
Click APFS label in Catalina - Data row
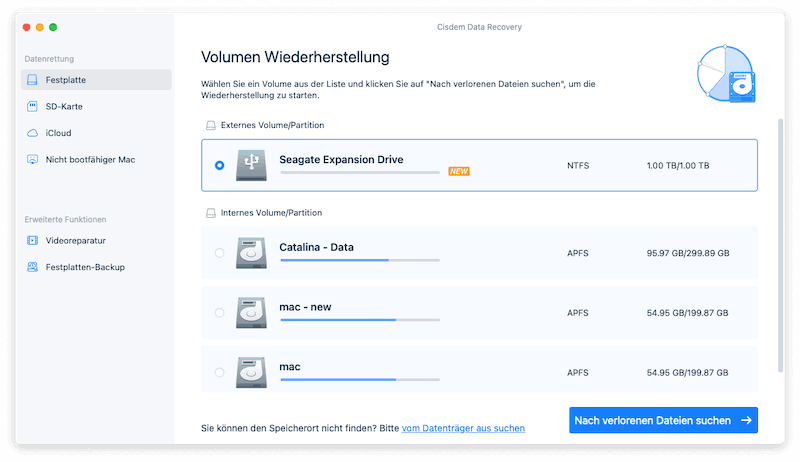point(578,253)
